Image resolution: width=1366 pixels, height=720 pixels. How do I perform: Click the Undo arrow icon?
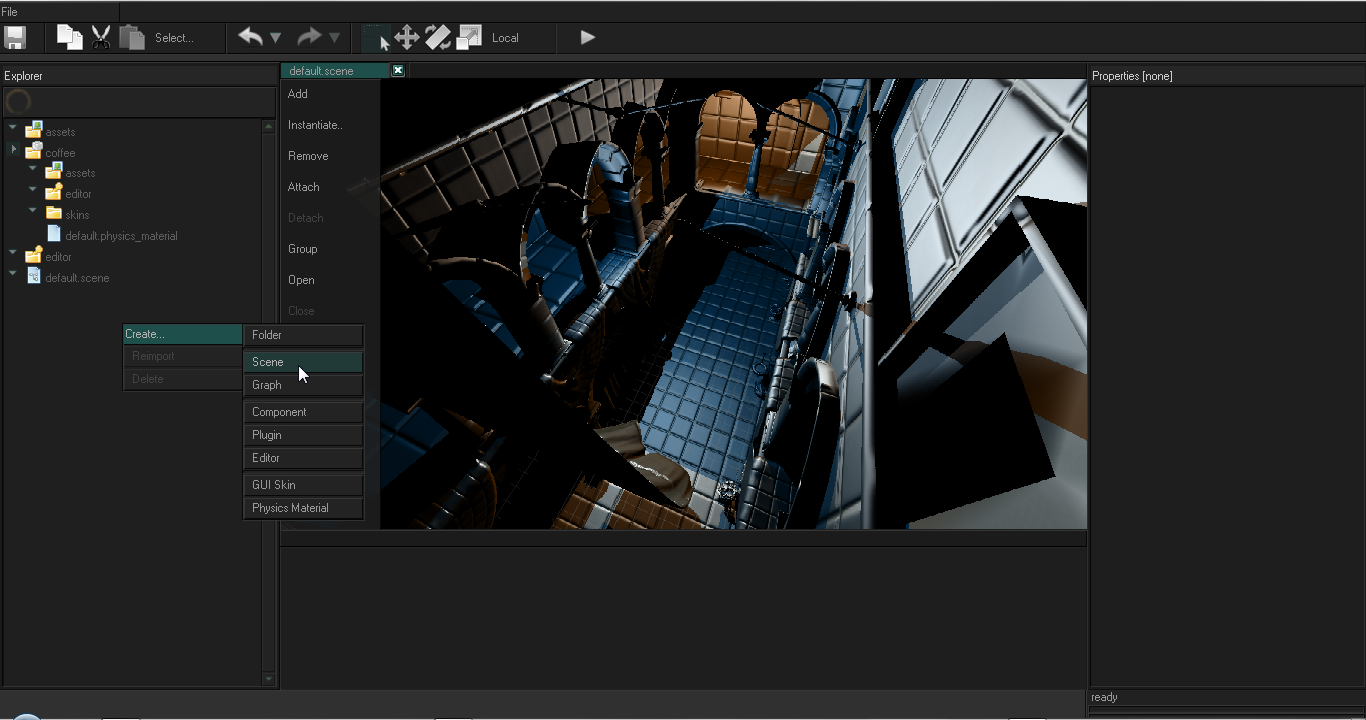pyautogui.click(x=250, y=38)
